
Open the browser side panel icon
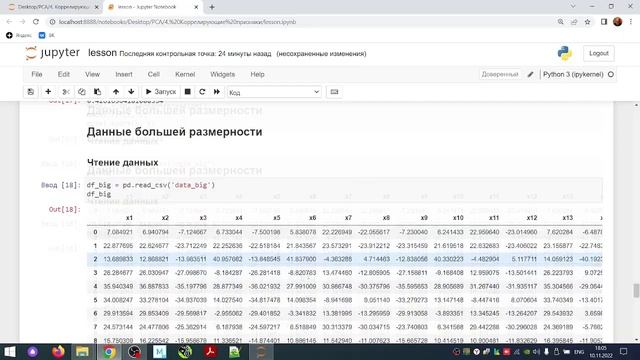[x=604, y=22]
